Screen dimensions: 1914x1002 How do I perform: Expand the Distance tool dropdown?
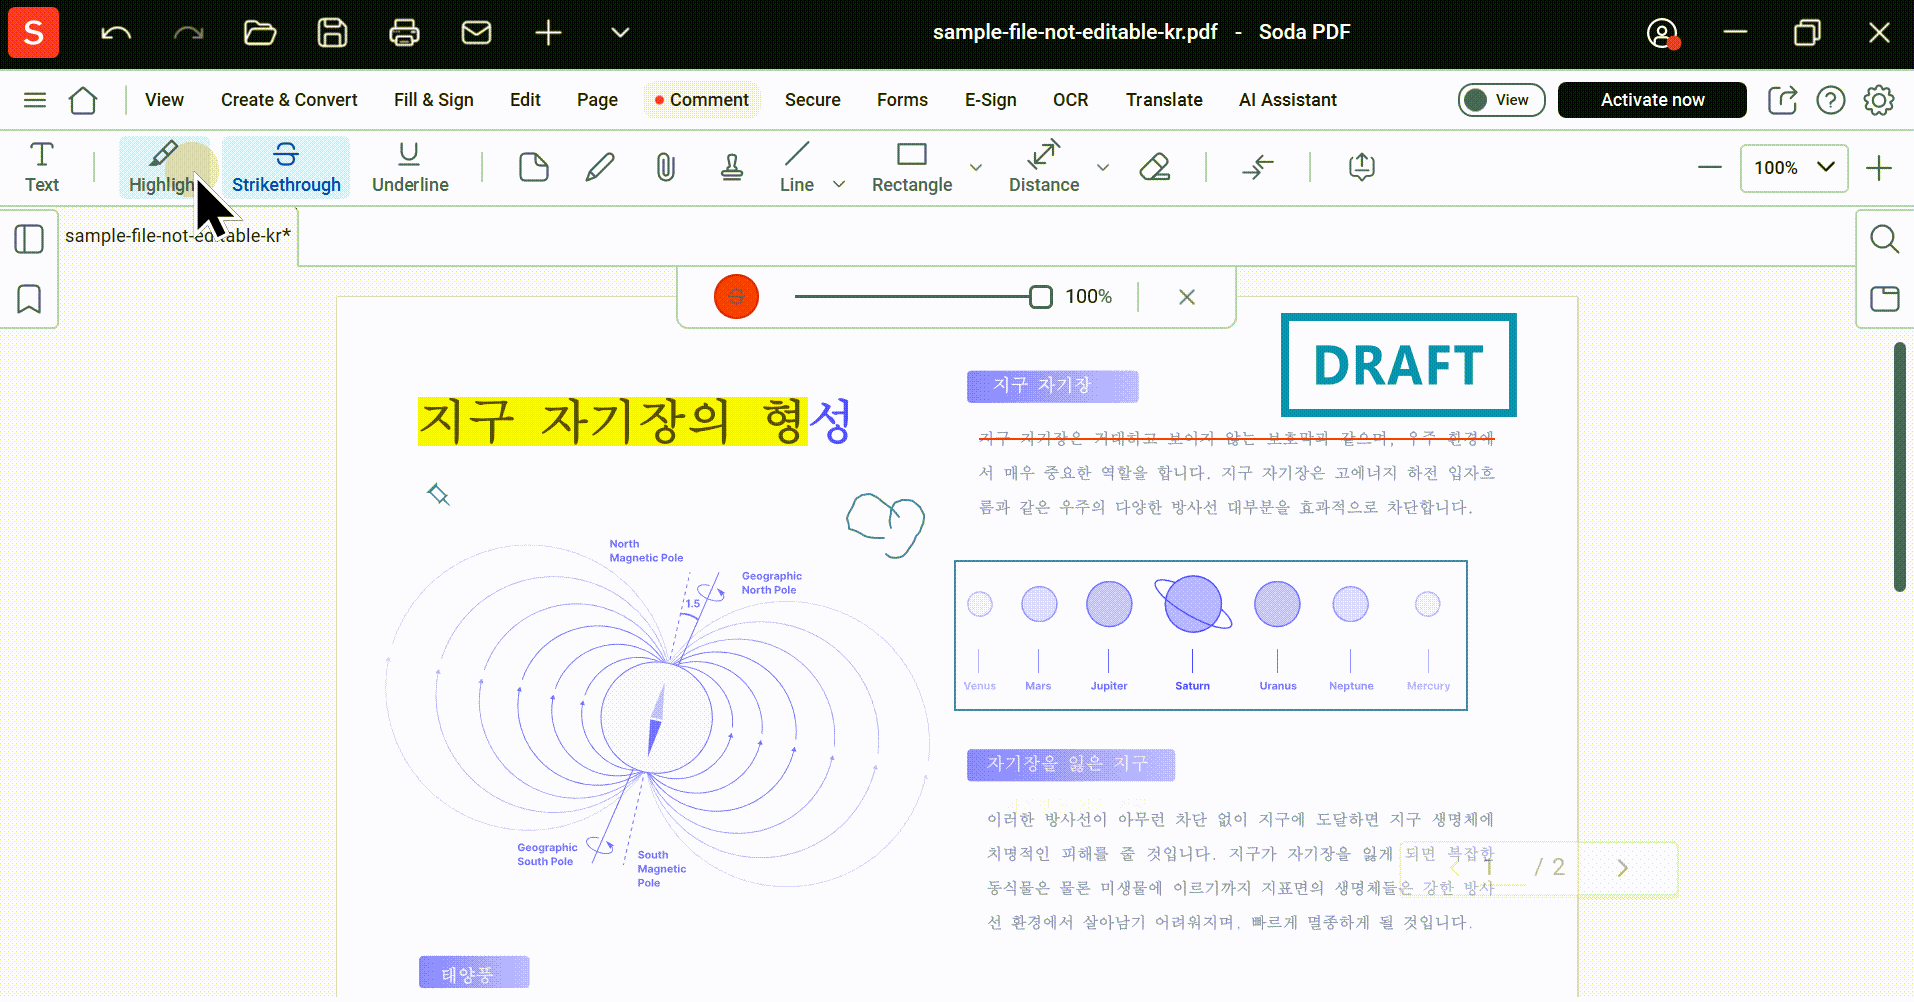click(1103, 167)
